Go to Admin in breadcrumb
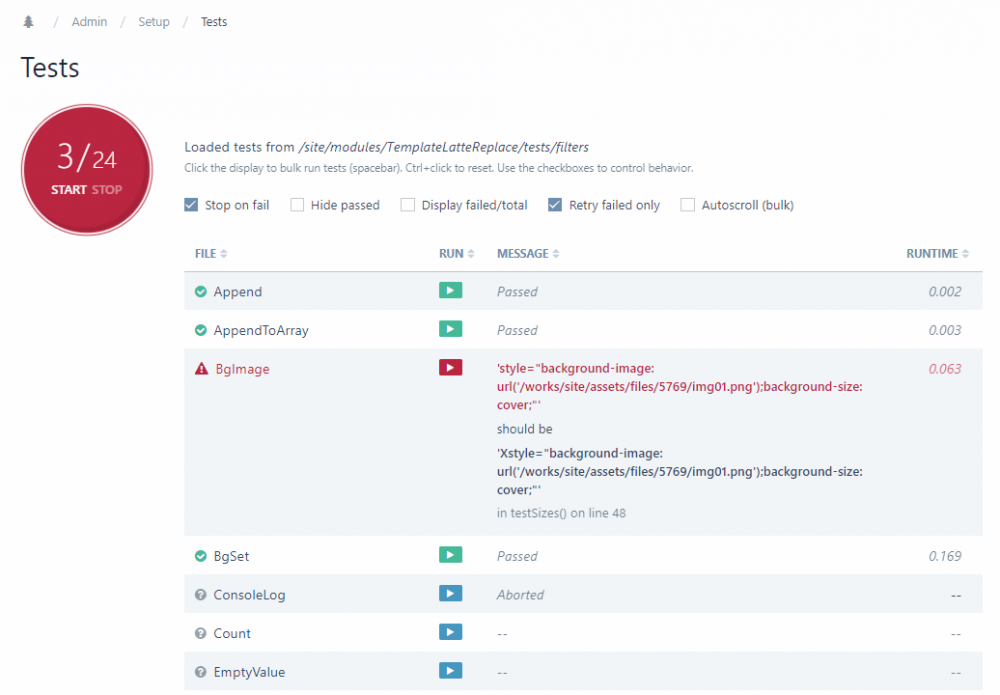The image size is (1000, 695). click(89, 22)
